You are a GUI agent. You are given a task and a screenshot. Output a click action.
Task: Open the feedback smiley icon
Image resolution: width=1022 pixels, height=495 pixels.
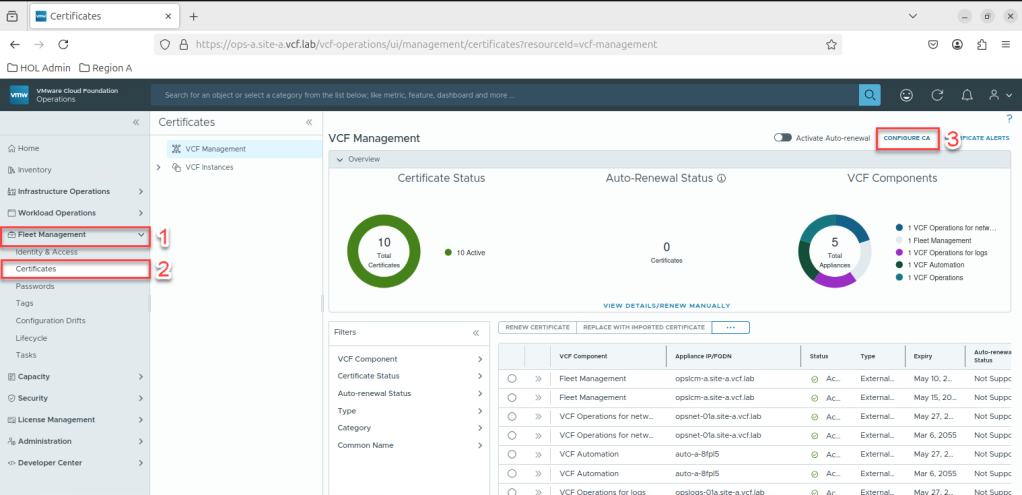tap(906, 95)
